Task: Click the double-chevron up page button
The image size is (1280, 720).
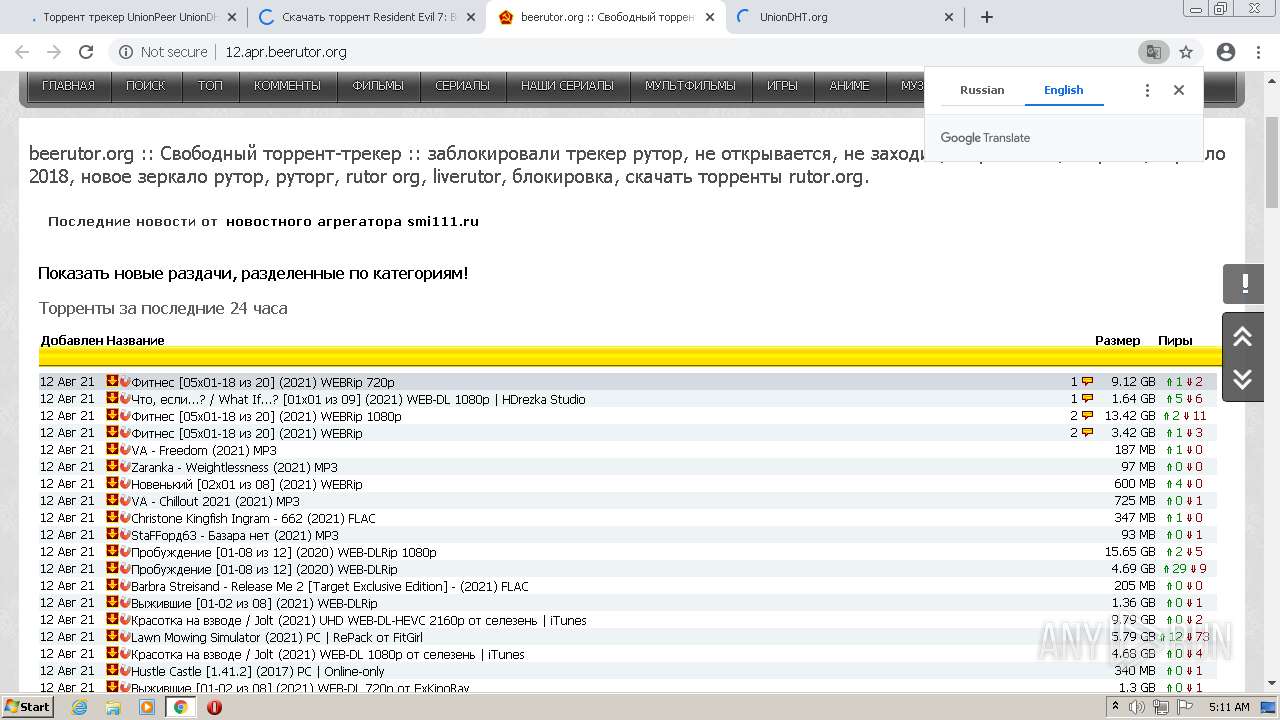Action: click(1243, 336)
